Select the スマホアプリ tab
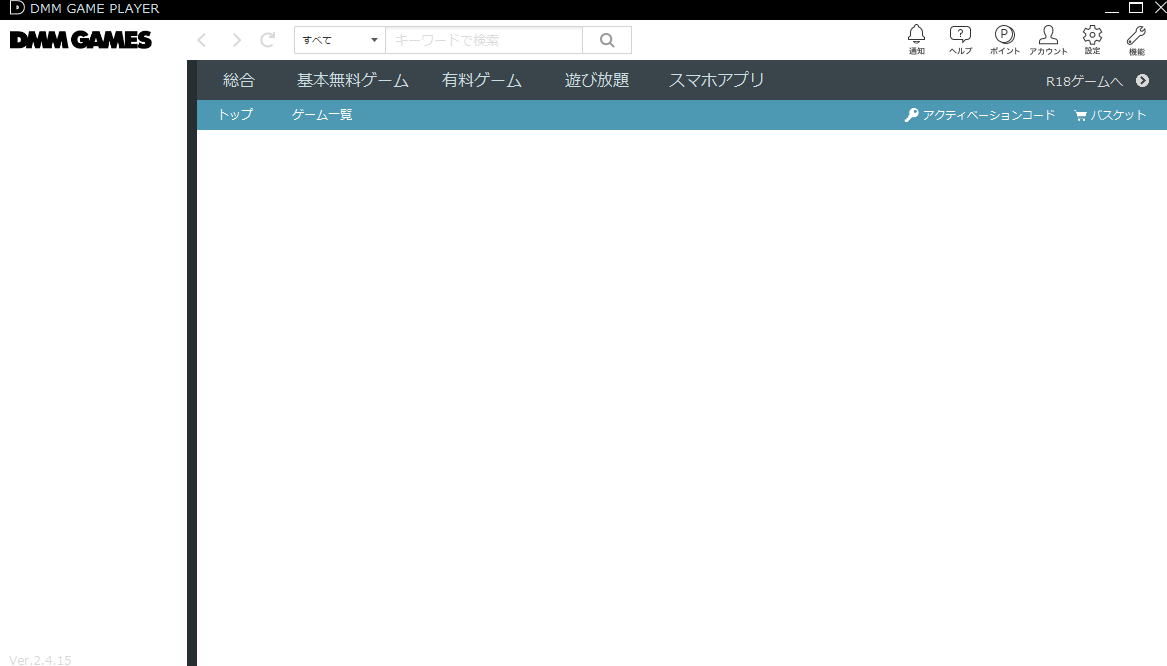Viewport: 1167px width, 666px height. (x=717, y=80)
